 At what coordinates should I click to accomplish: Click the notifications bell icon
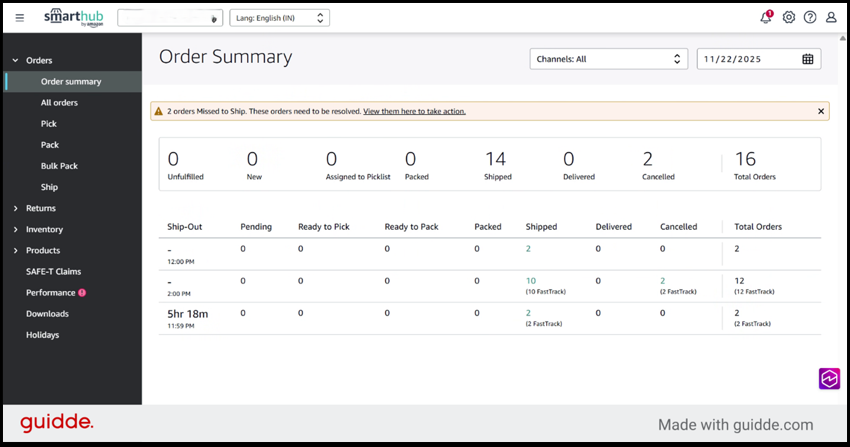766,17
